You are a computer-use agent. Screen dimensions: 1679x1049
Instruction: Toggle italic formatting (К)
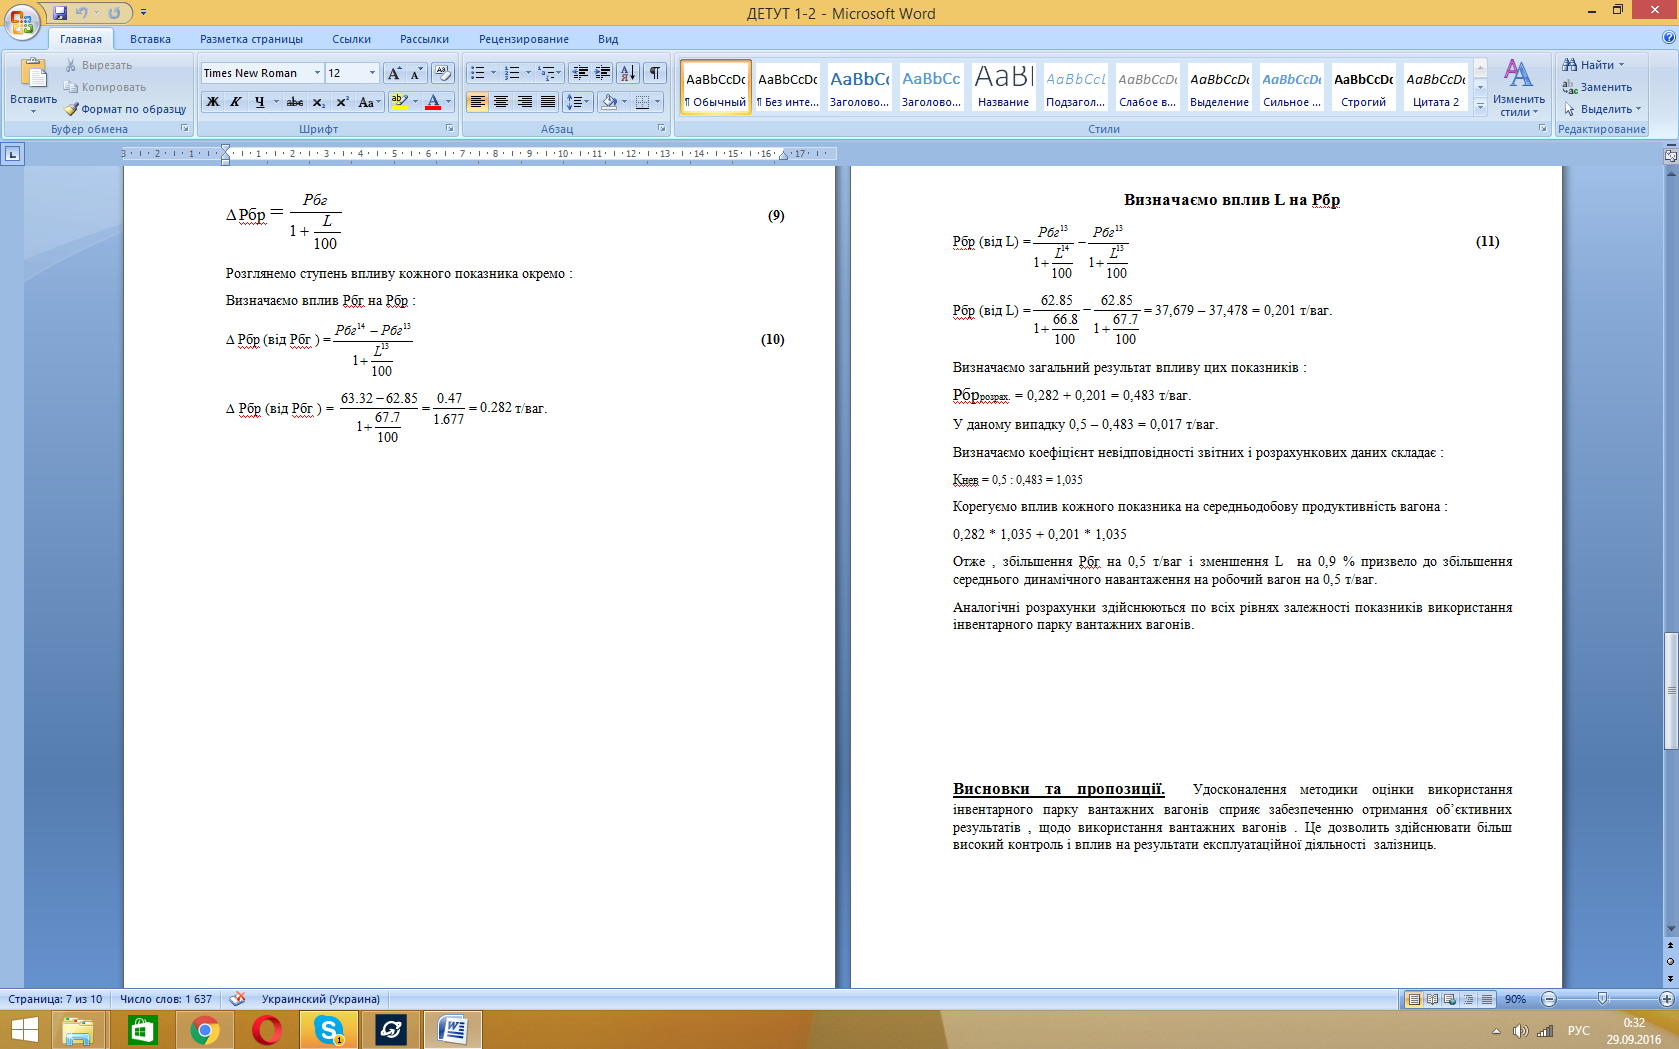tap(236, 102)
